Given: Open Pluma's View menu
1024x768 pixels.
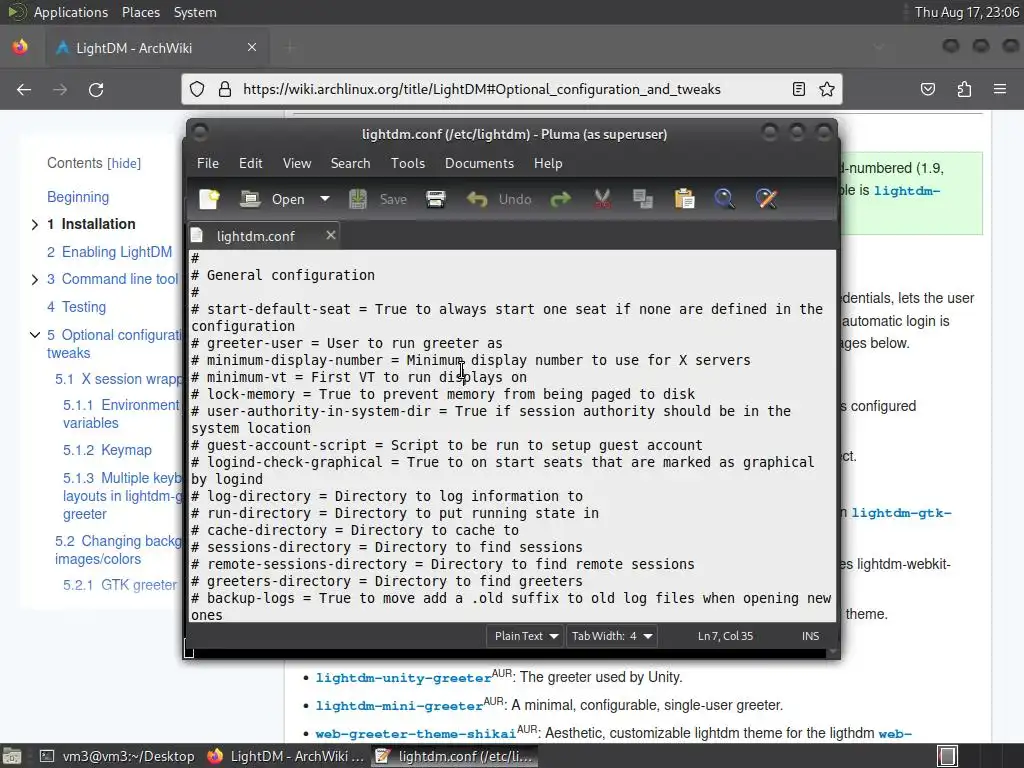Looking at the screenshot, I should (x=297, y=163).
